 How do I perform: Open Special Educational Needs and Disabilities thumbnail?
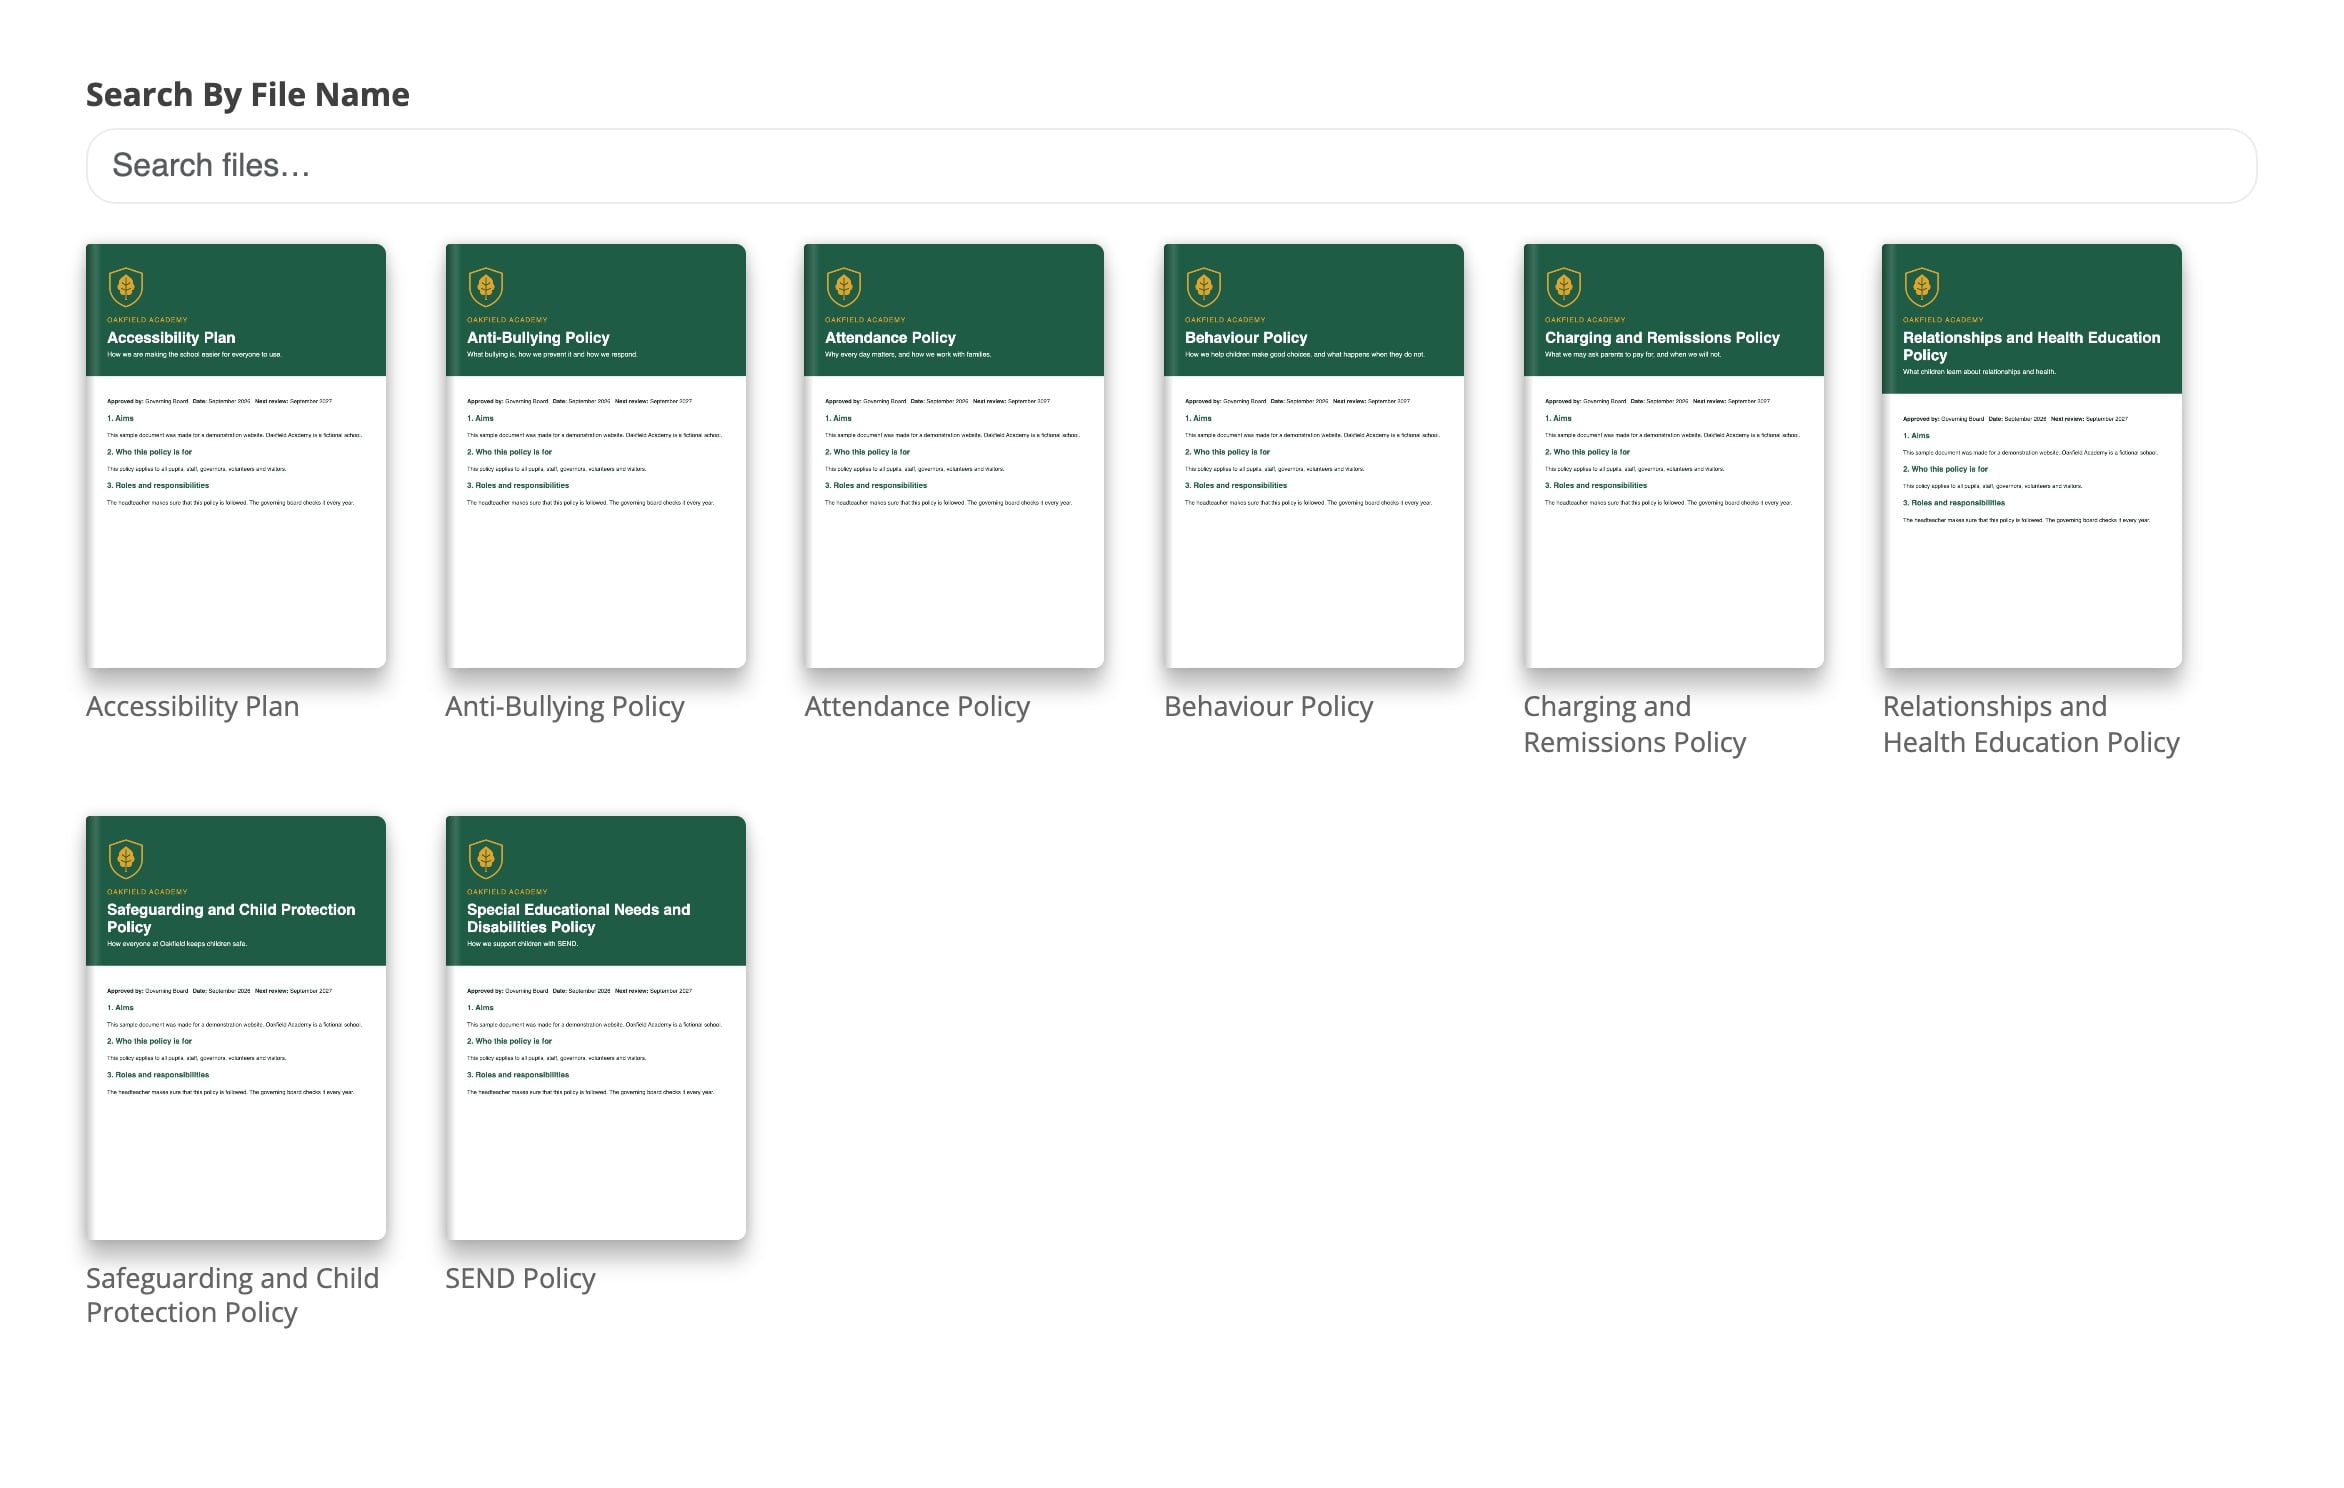596,1028
